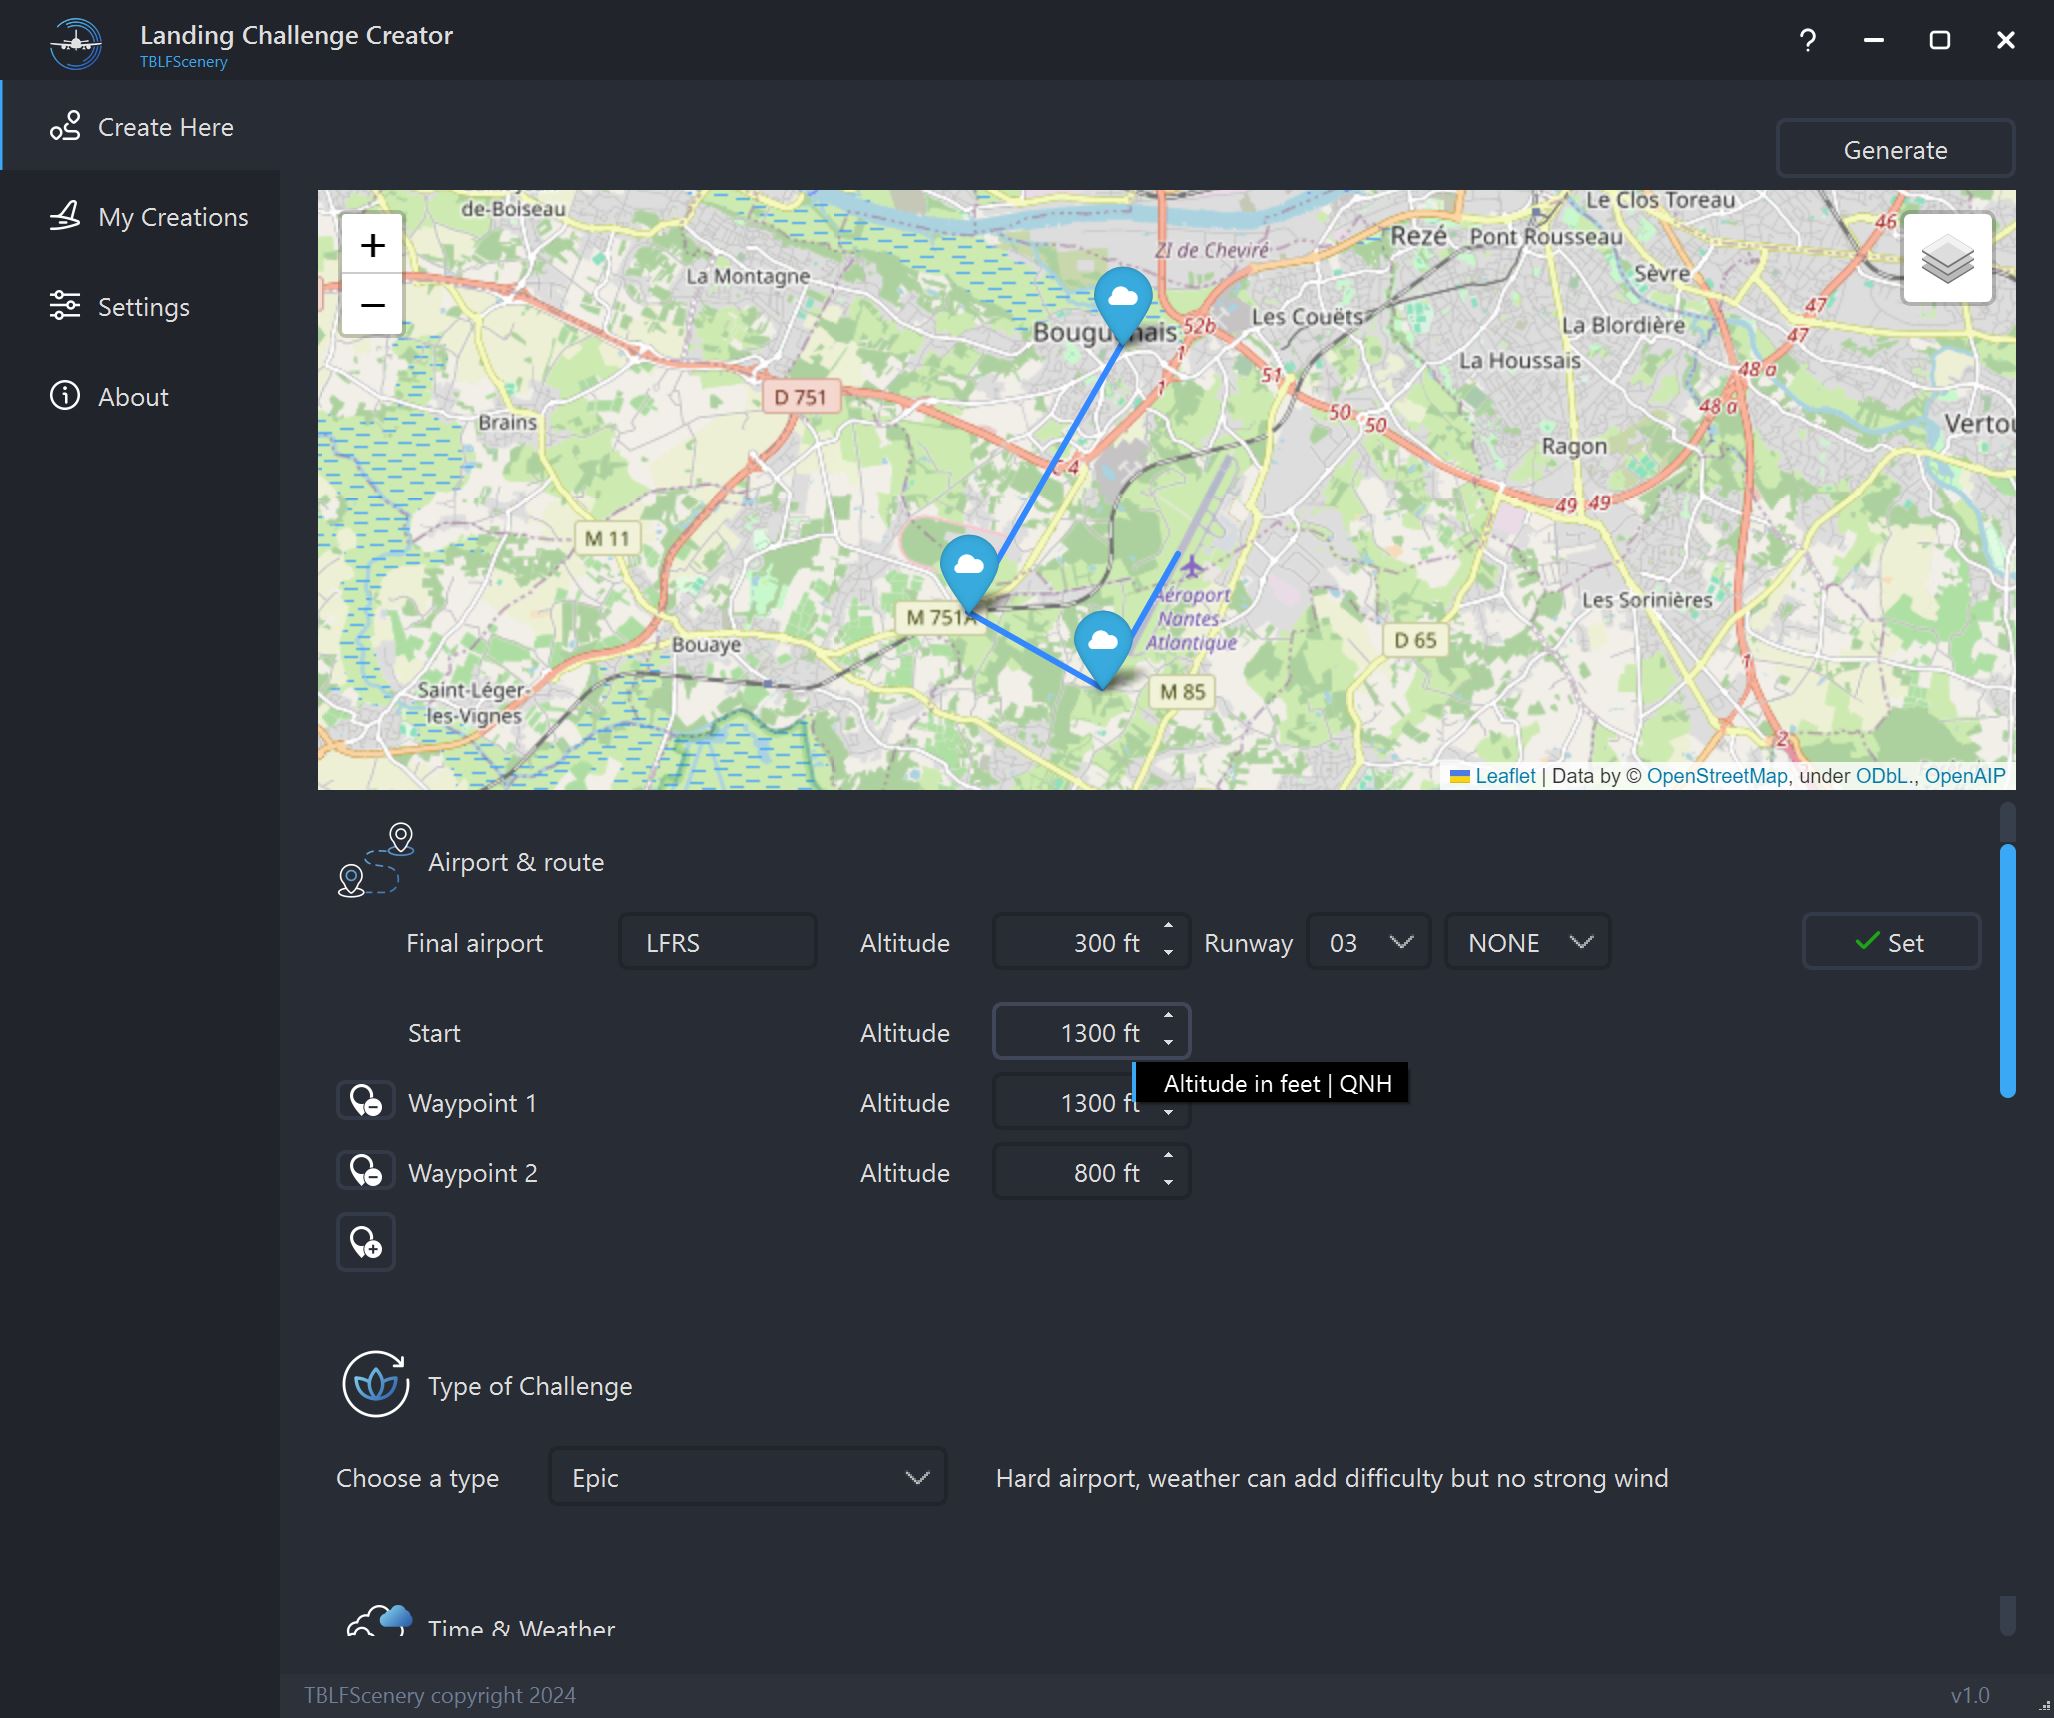Remove Waypoint 1 with its minus icon
The width and height of the screenshot is (2054, 1718).
pyautogui.click(x=366, y=1101)
